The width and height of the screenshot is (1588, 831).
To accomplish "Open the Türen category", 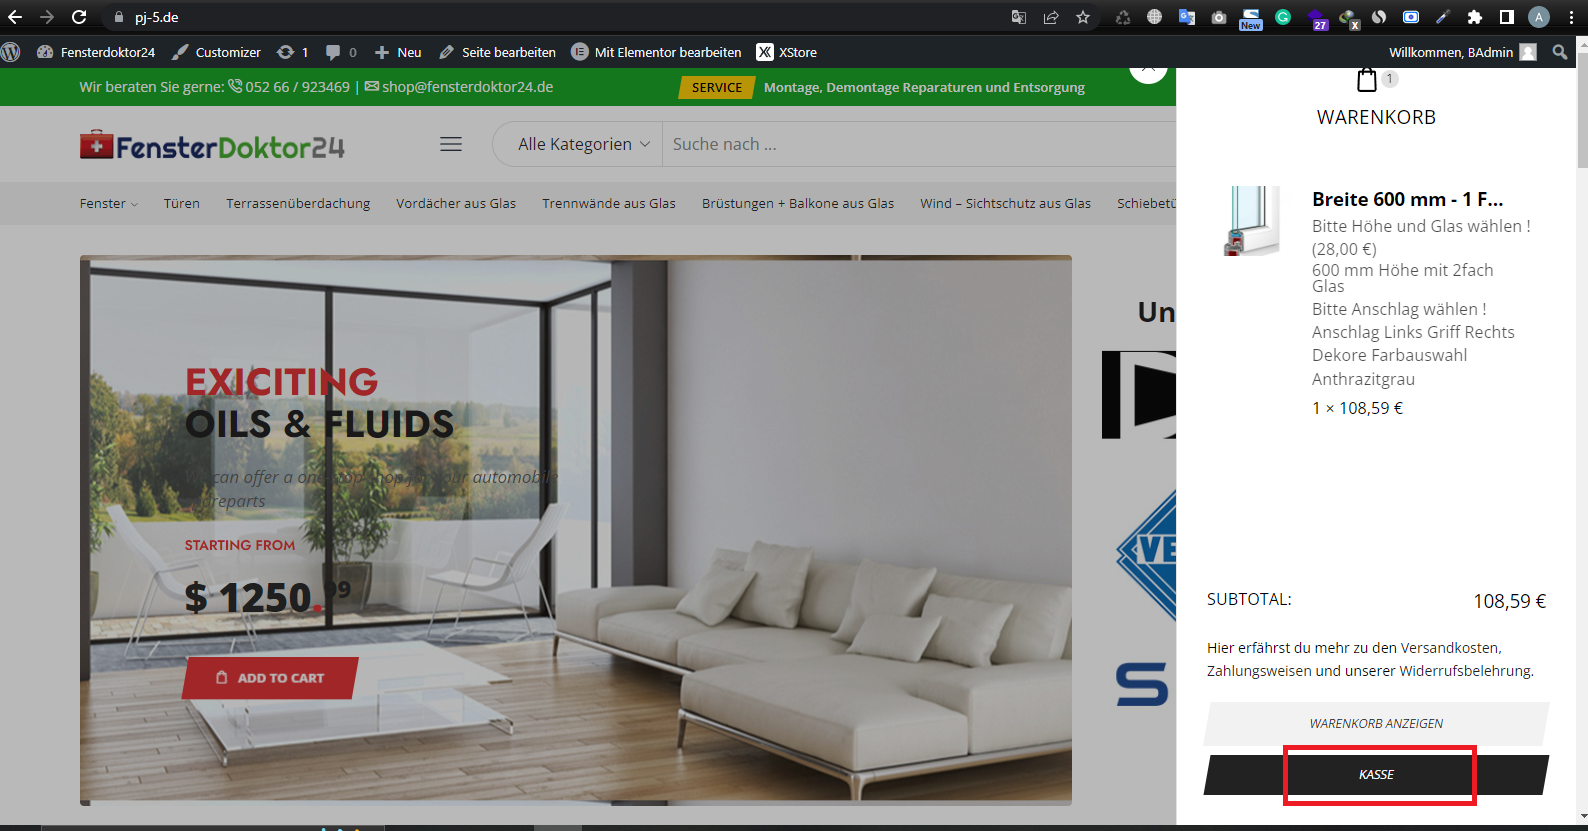I will point(182,203).
